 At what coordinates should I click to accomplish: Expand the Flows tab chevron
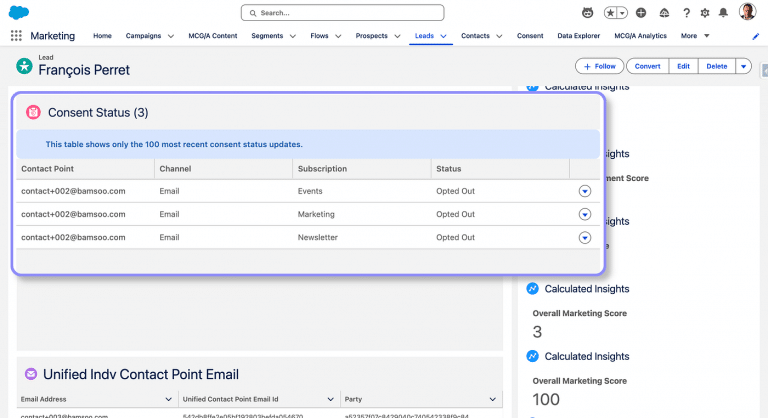click(338, 36)
